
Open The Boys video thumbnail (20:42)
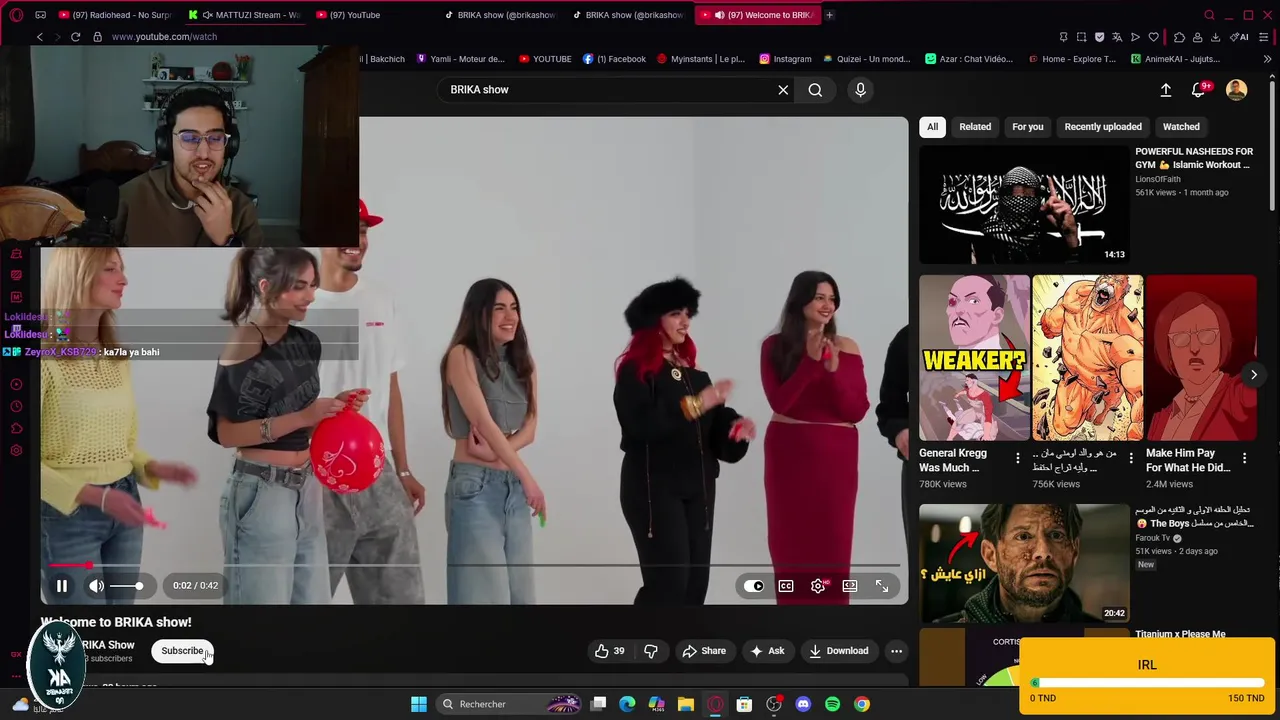click(x=1024, y=563)
